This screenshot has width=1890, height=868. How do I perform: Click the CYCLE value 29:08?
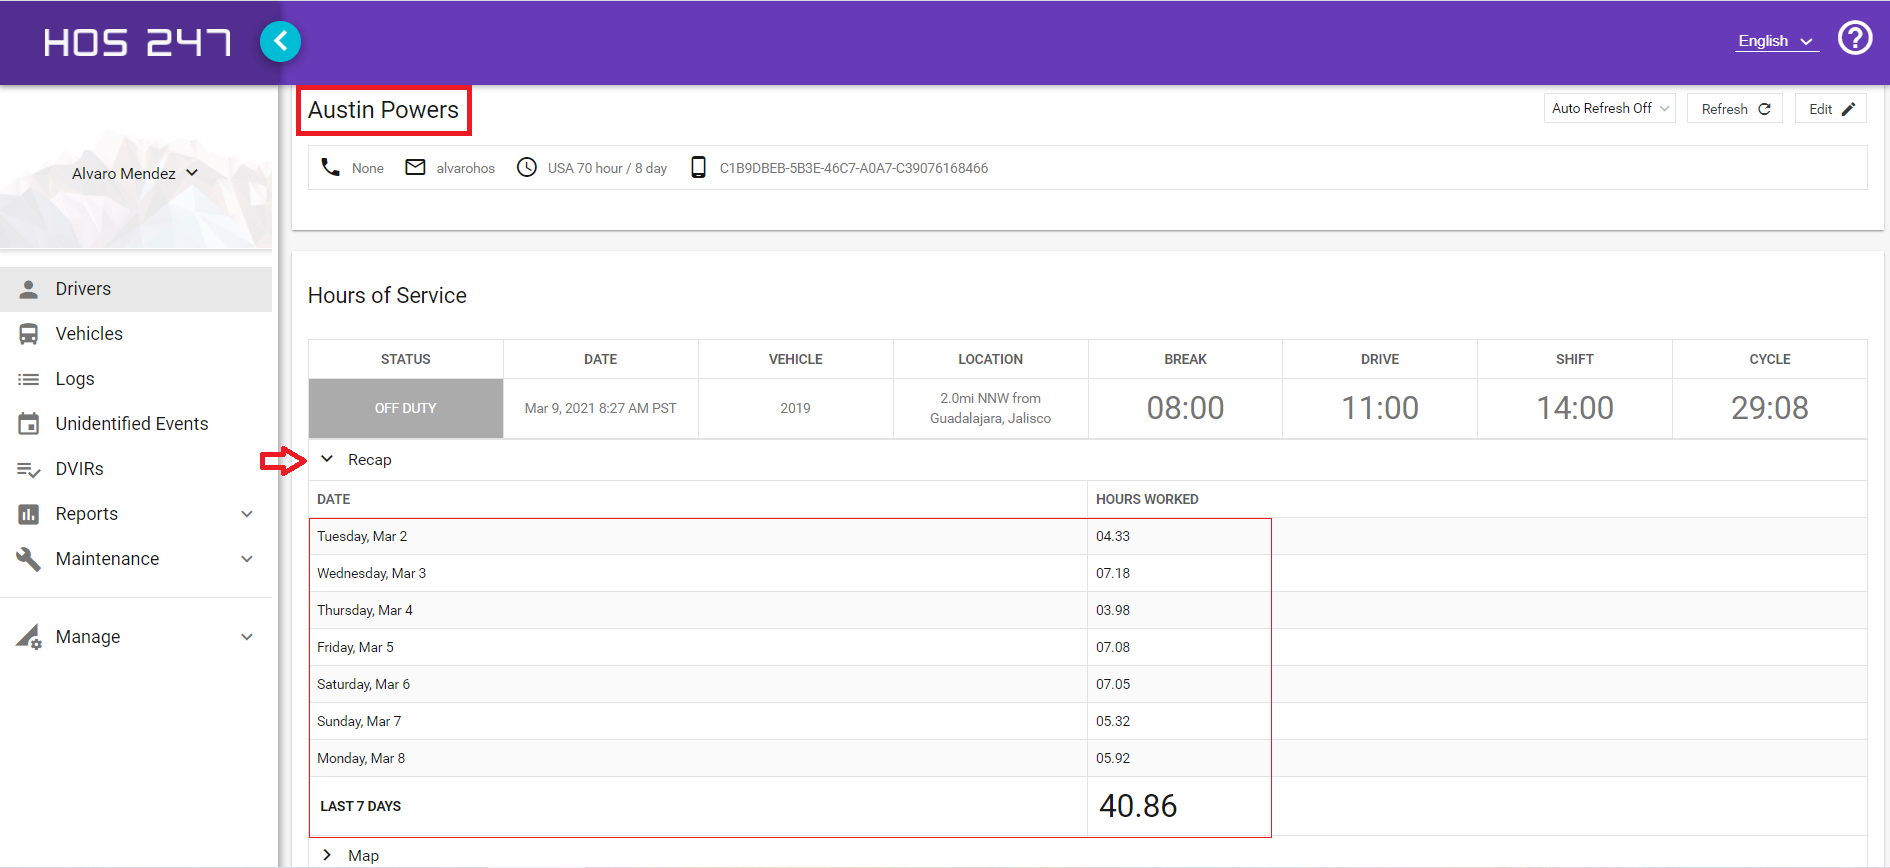click(1770, 408)
